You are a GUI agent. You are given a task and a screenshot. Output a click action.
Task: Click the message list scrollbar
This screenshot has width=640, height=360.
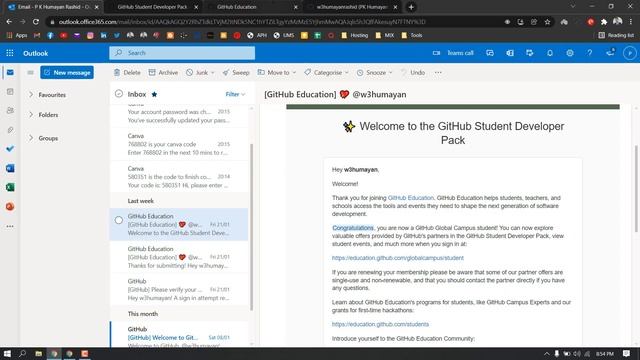[x=251, y=227]
